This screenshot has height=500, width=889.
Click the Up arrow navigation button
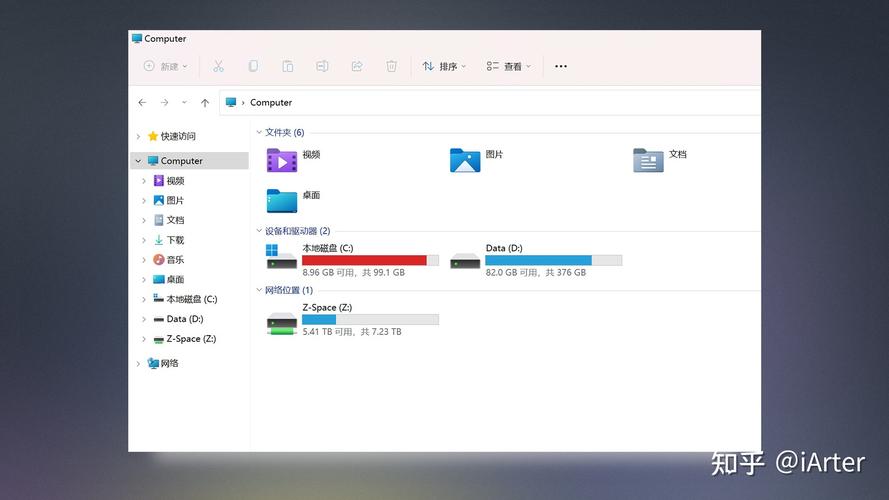point(205,102)
